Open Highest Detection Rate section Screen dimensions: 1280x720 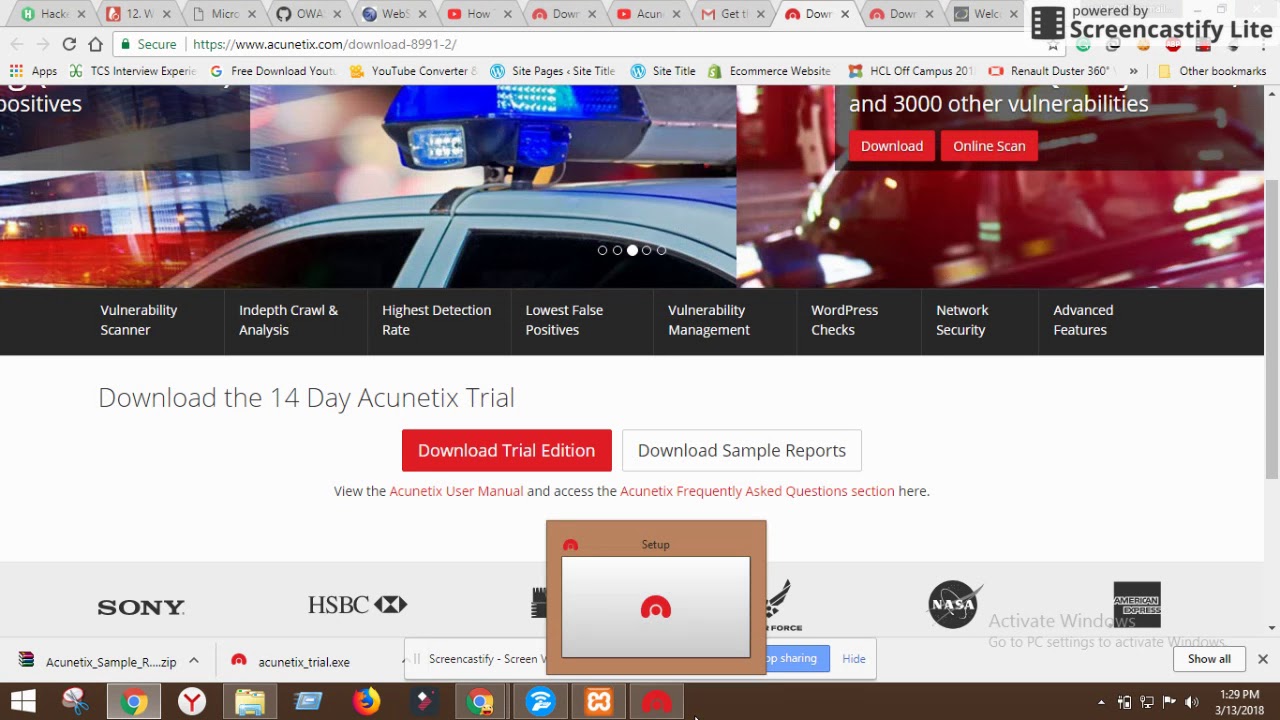[437, 320]
